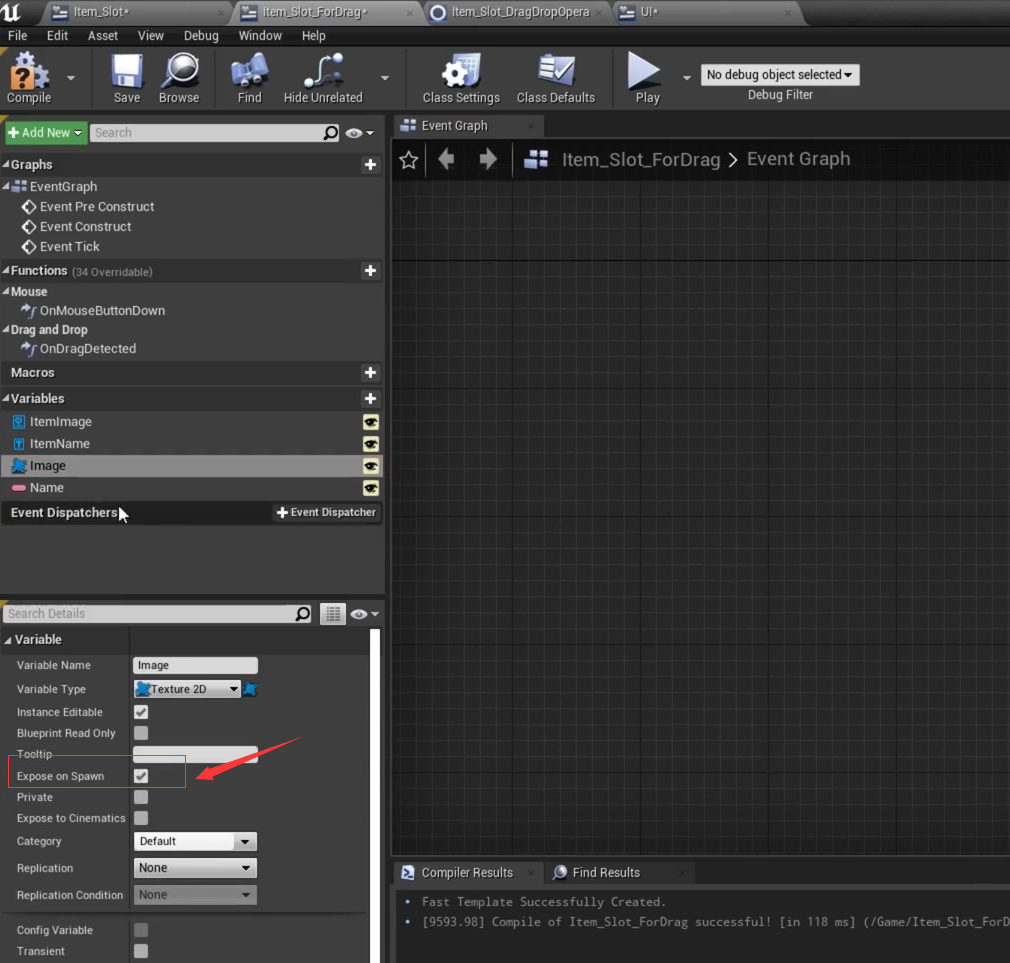This screenshot has height=963, width=1010.
Task: Add a new macro with plus
Action: pyautogui.click(x=370, y=372)
